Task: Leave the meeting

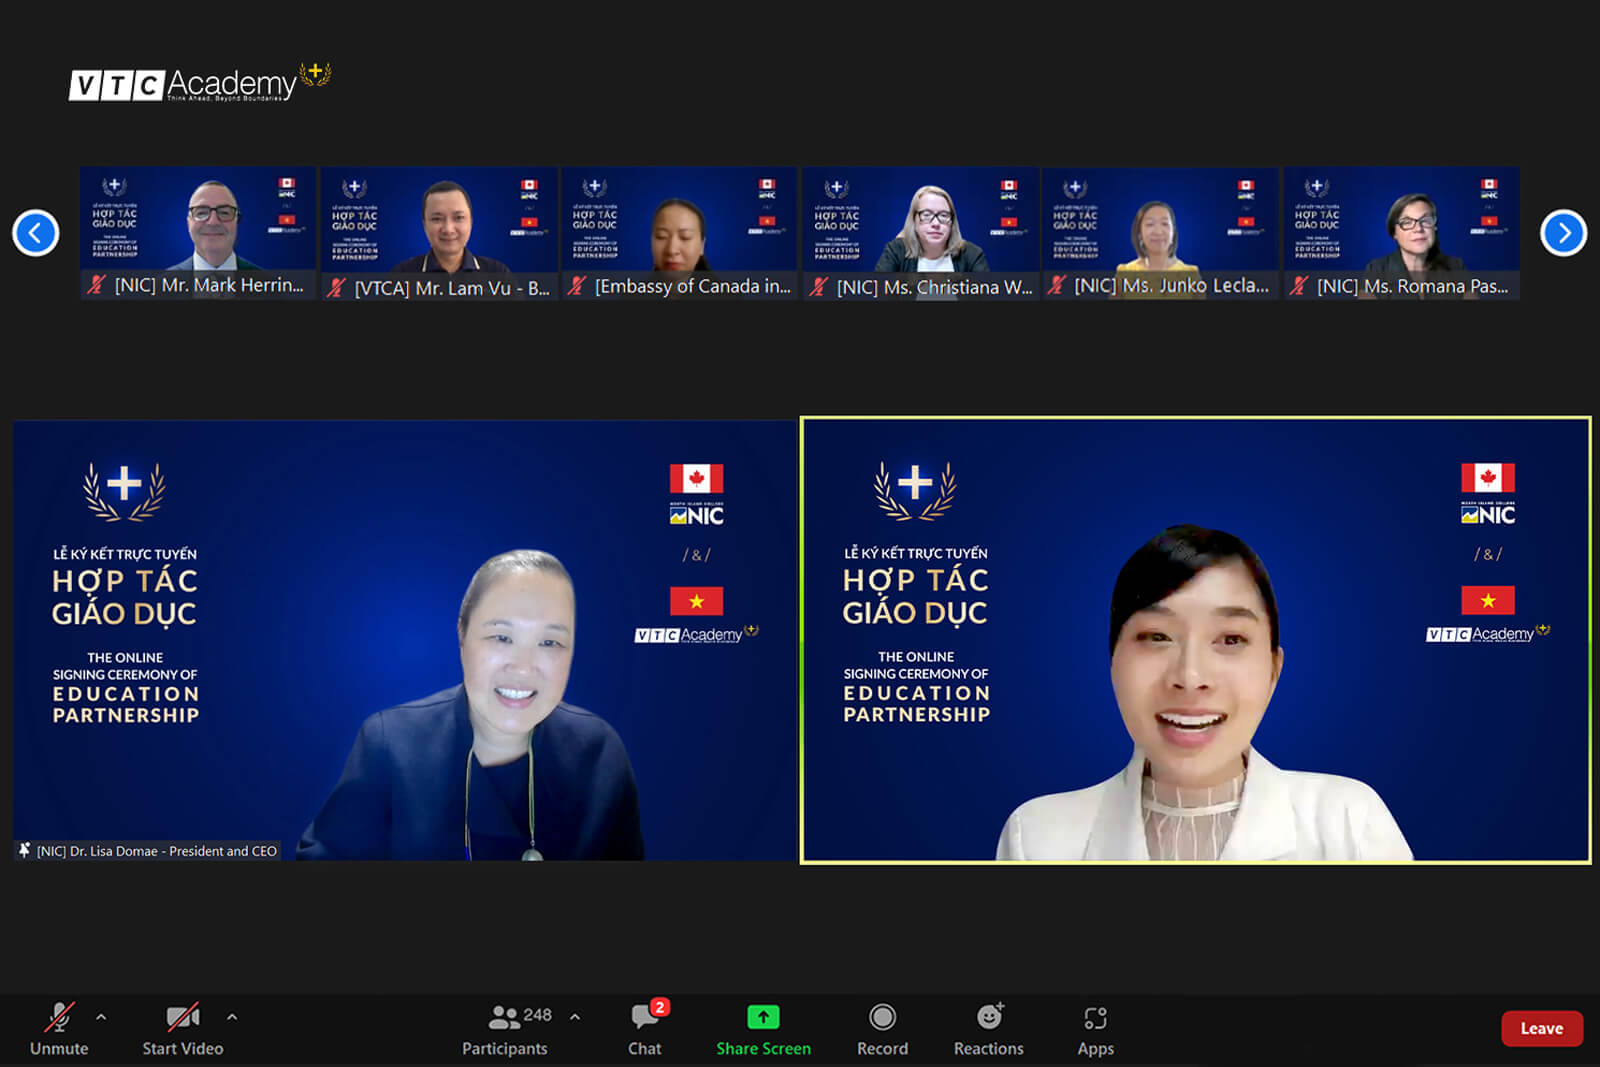Action: [1541, 1028]
